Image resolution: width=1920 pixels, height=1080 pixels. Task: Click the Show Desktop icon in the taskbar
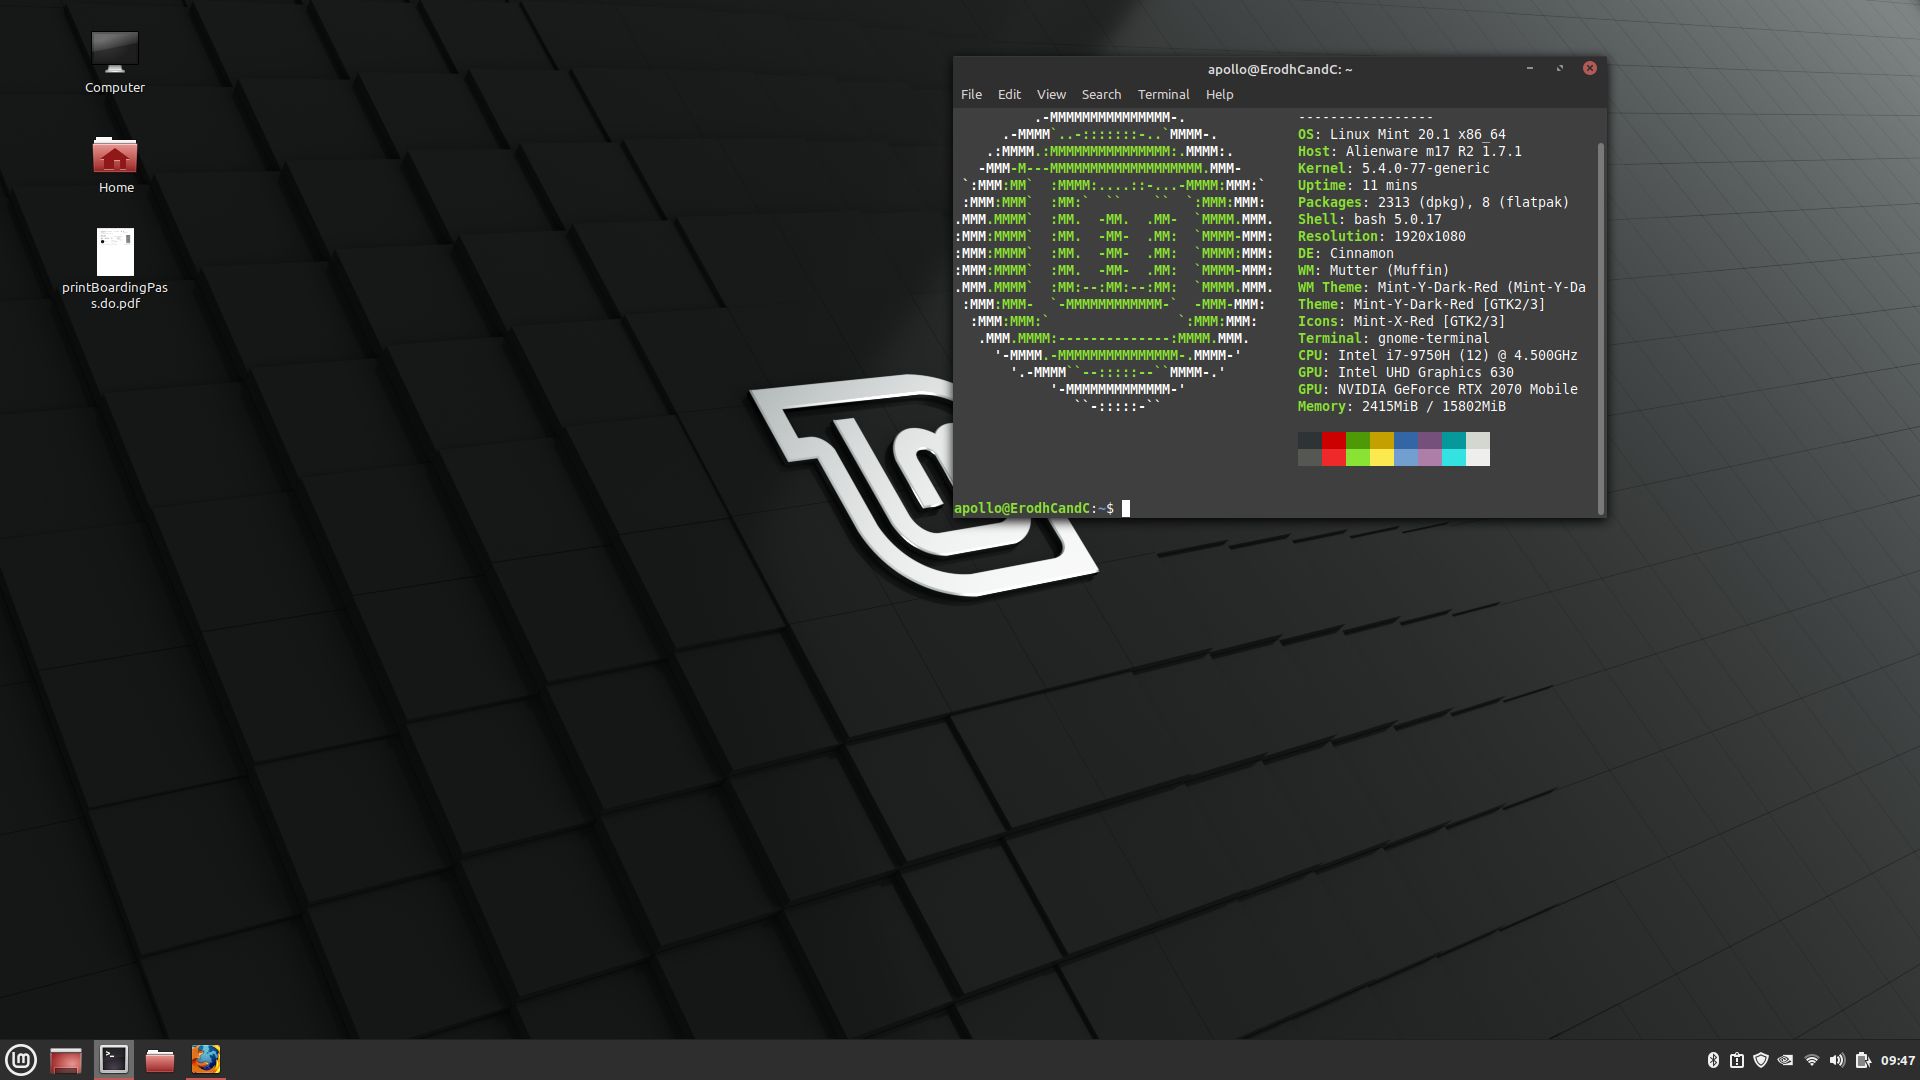coord(66,1059)
